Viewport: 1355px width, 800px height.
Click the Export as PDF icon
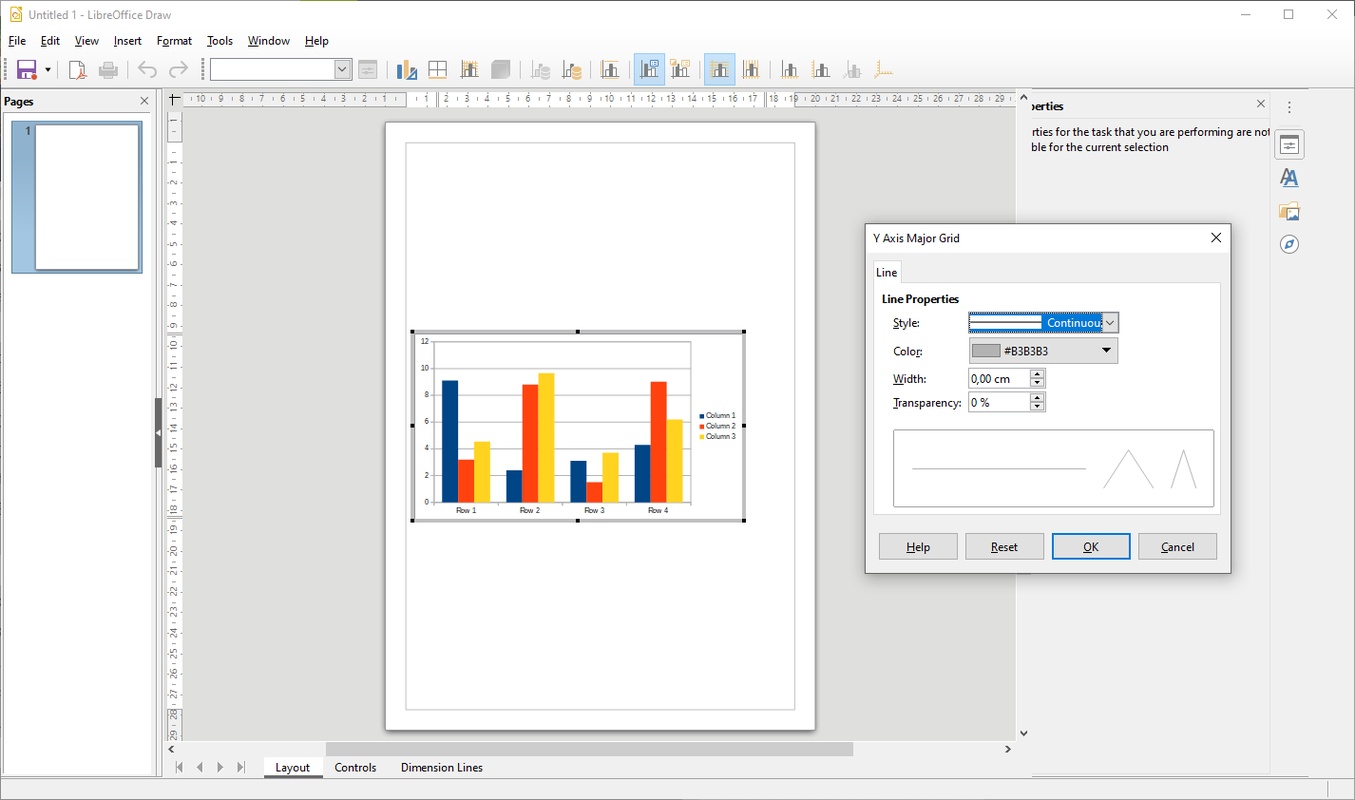point(77,69)
